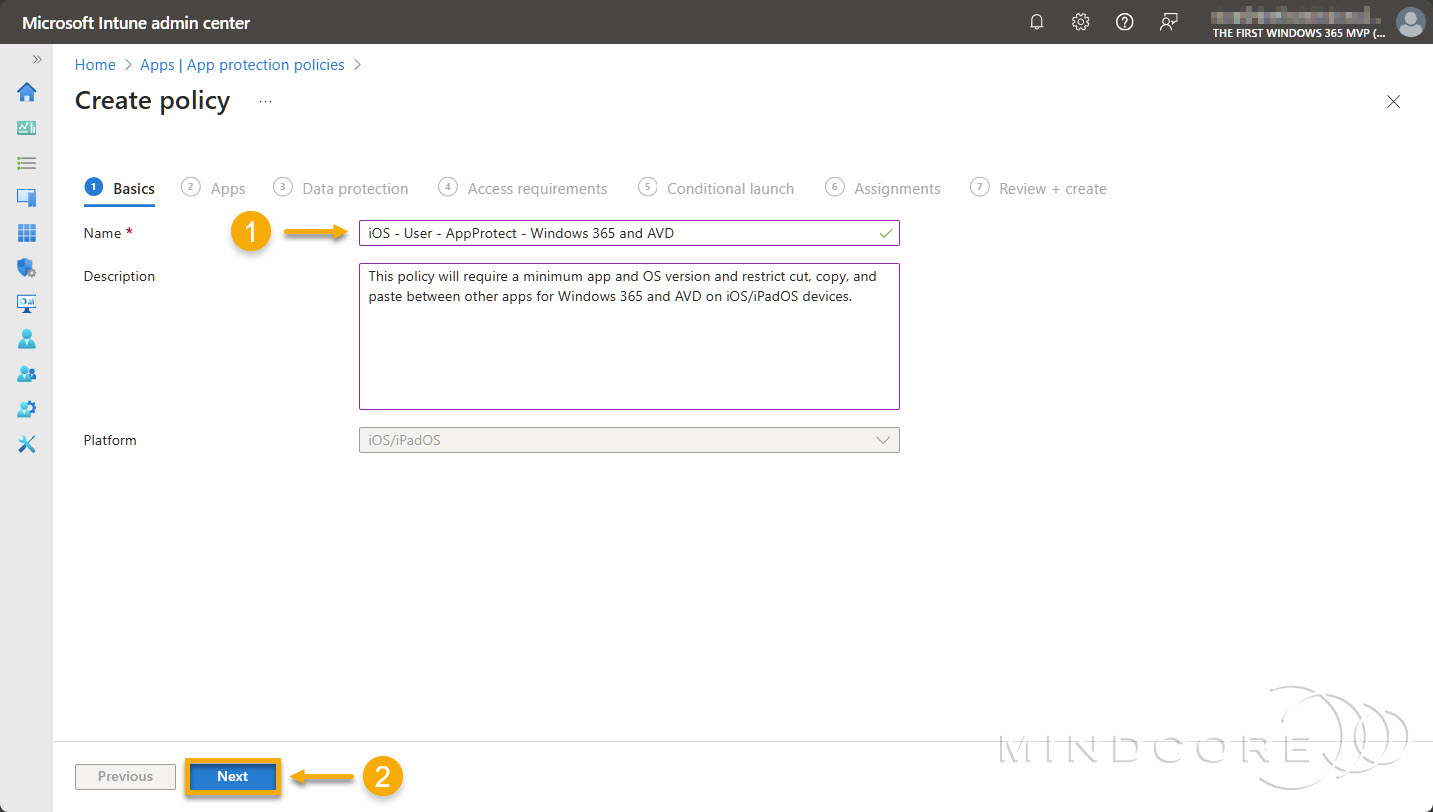Open portal settings gear
This screenshot has height=812, width=1433.
click(x=1081, y=22)
